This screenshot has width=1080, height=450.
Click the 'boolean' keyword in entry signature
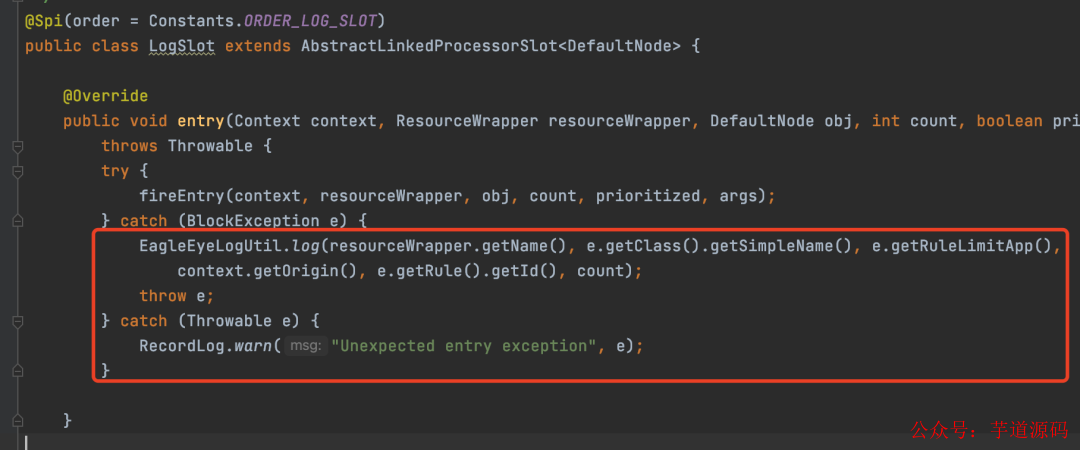point(1008,121)
